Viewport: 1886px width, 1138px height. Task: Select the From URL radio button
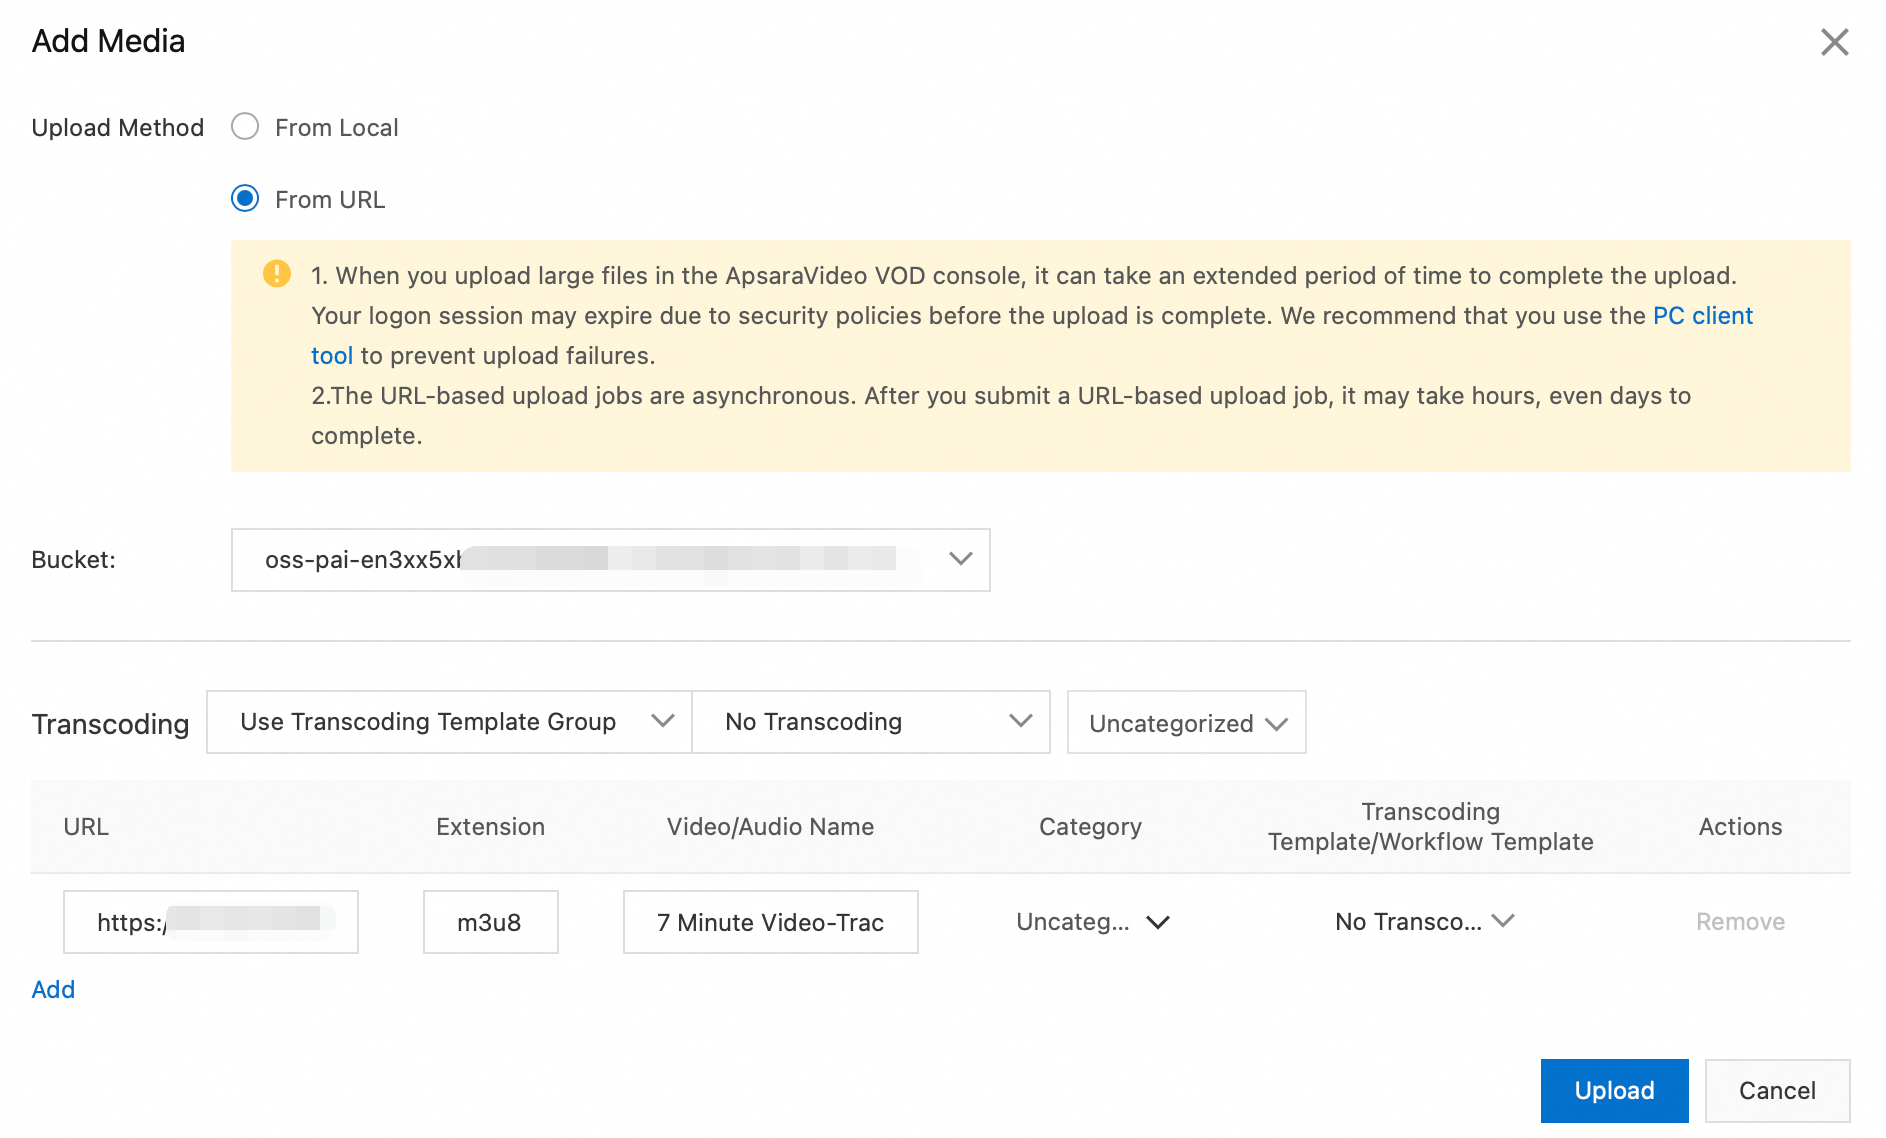(245, 199)
